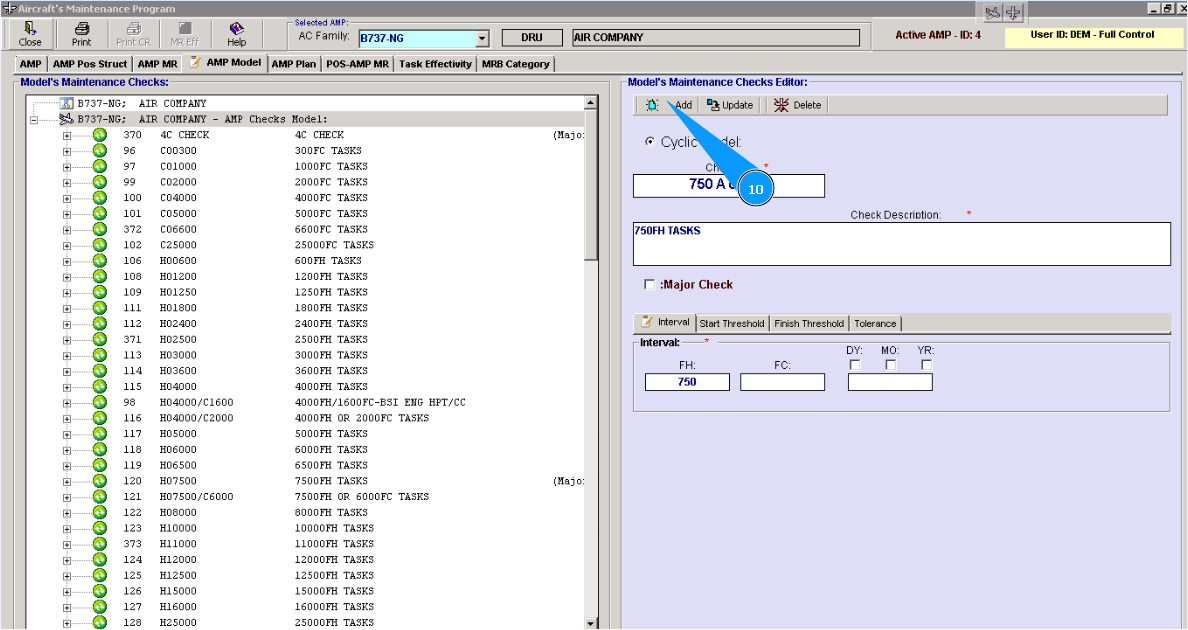
Task: Tick the DY interval checkbox
Action: 855,365
